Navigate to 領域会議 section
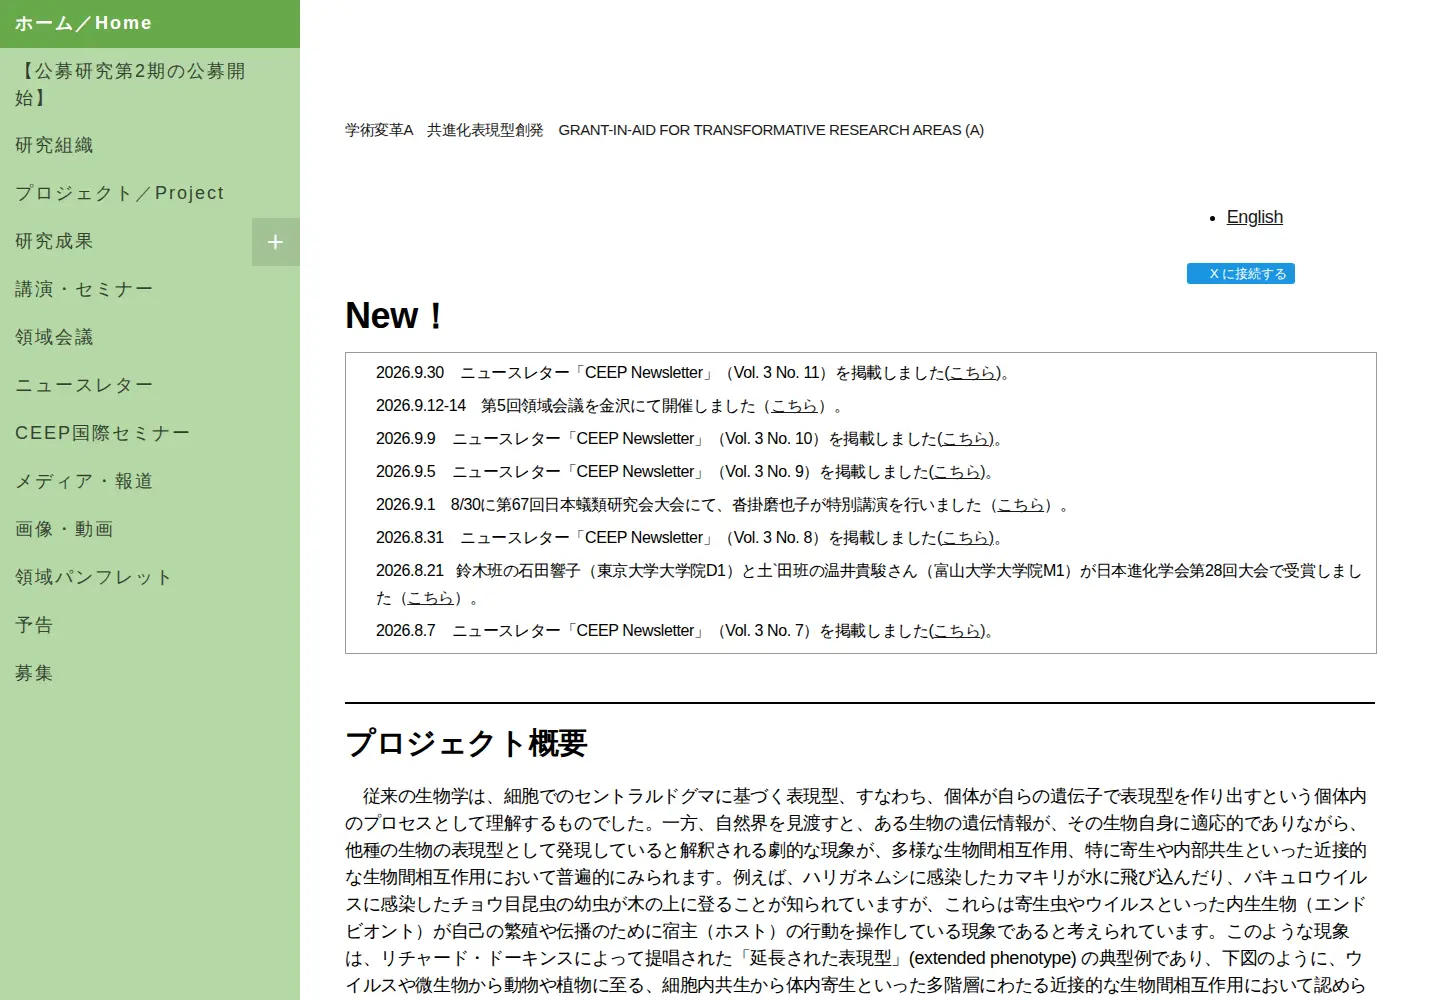This screenshot has height=1000, width=1440. (150, 337)
